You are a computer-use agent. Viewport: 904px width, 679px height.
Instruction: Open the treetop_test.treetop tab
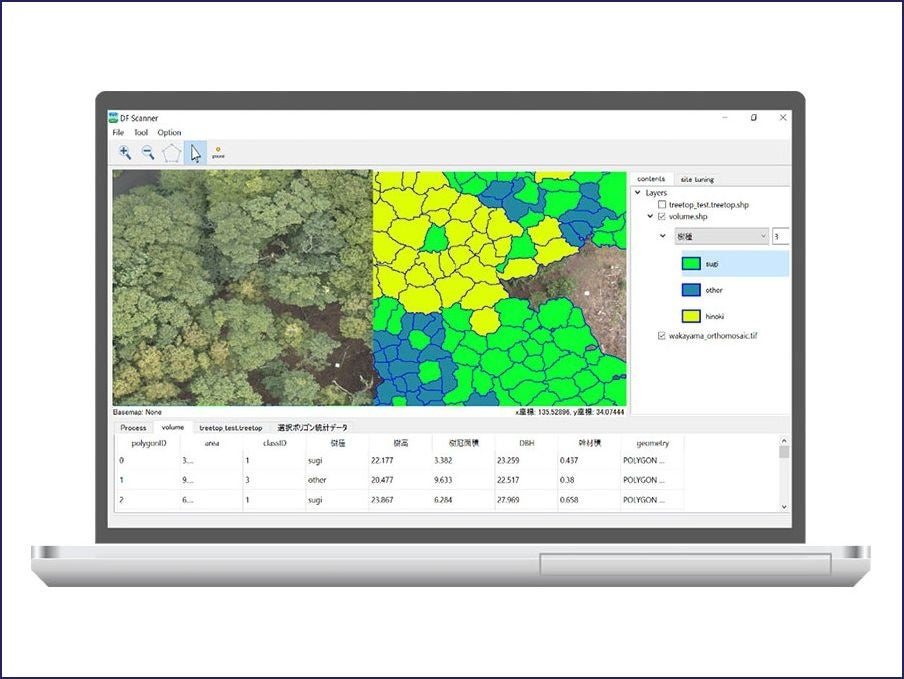pyautogui.click(x=231, y=428)
